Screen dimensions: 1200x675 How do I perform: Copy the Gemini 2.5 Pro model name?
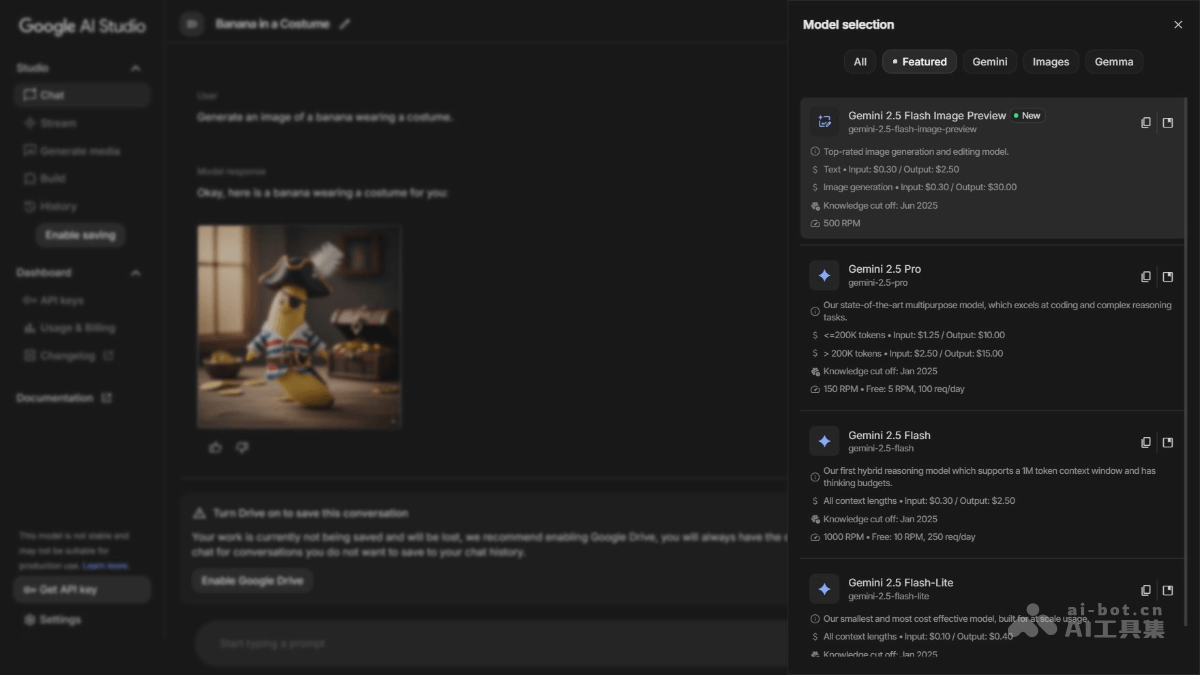tap(1145, 276)
